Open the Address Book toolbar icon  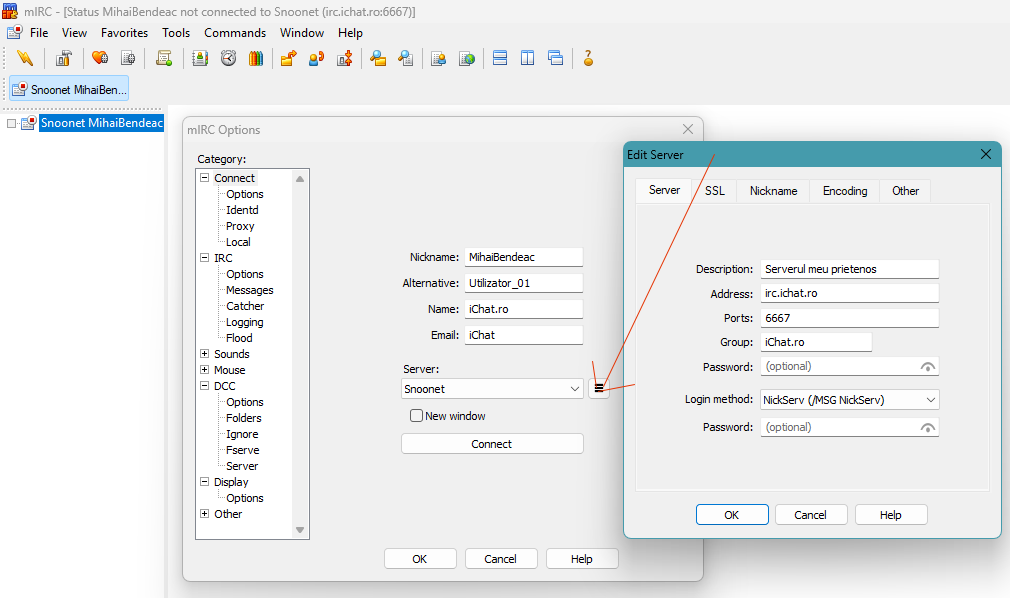point(200,58)
